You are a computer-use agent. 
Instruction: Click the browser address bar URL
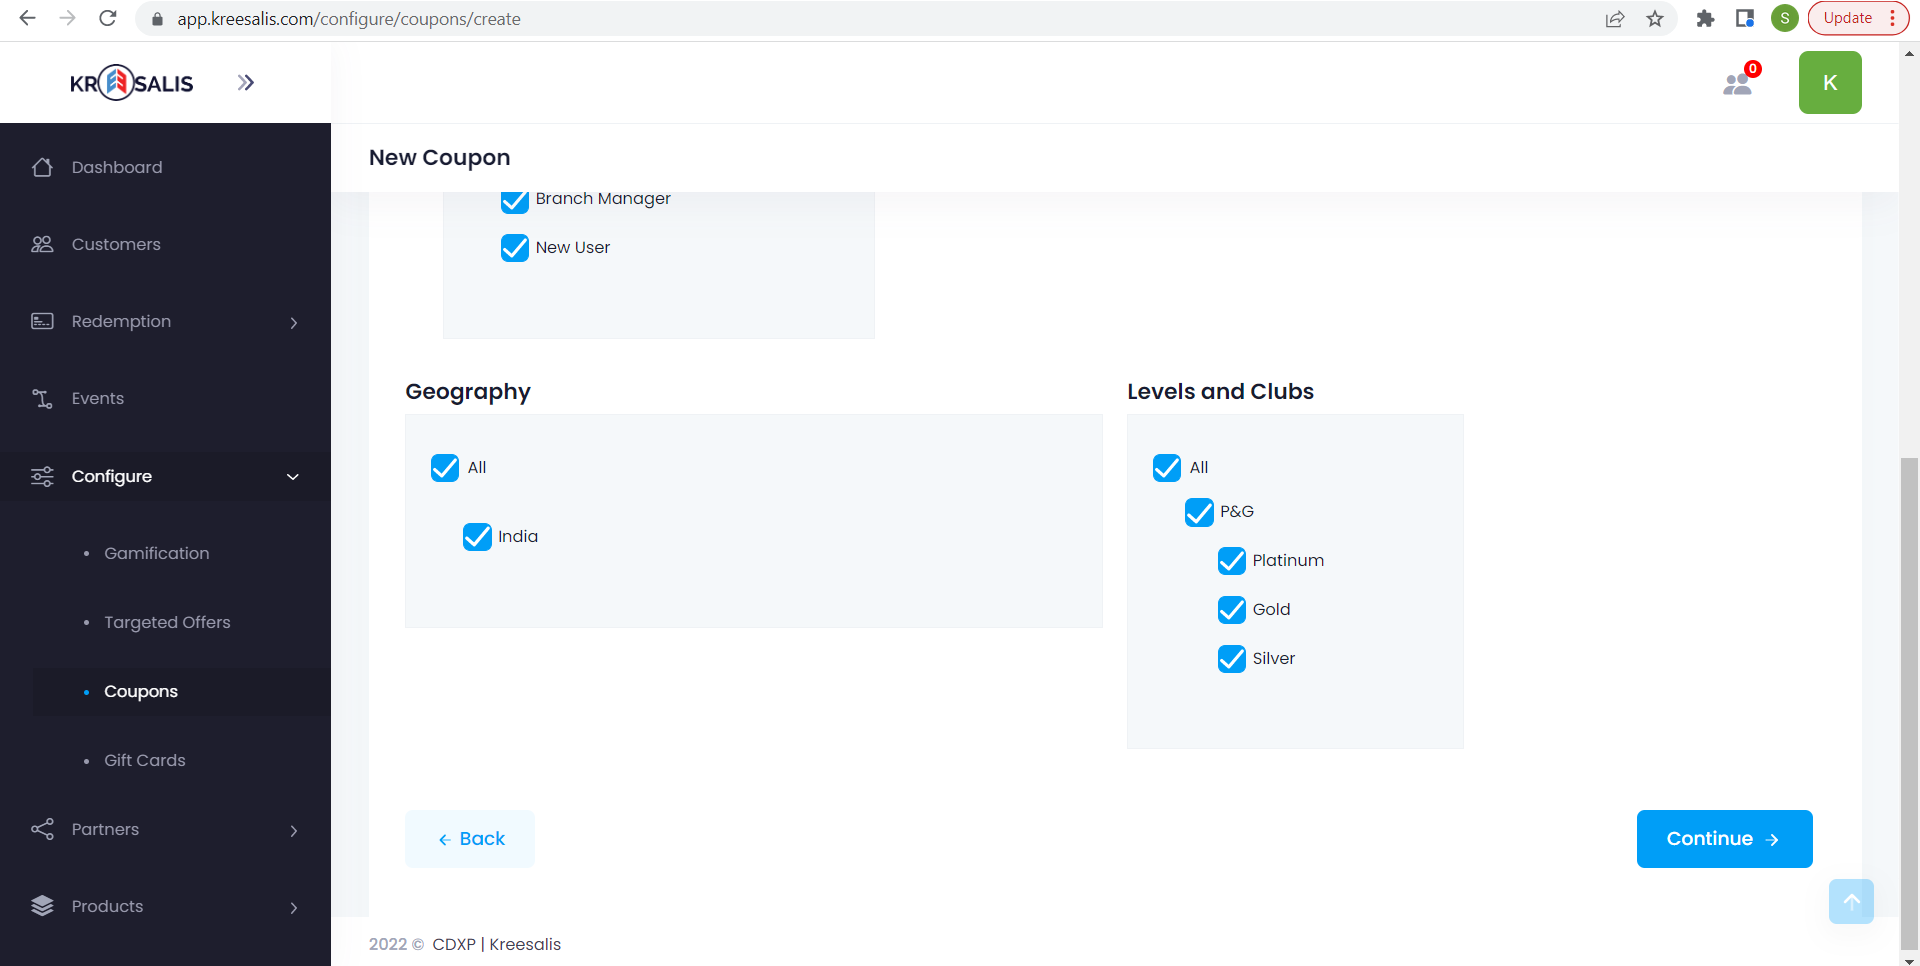(349, 19)
